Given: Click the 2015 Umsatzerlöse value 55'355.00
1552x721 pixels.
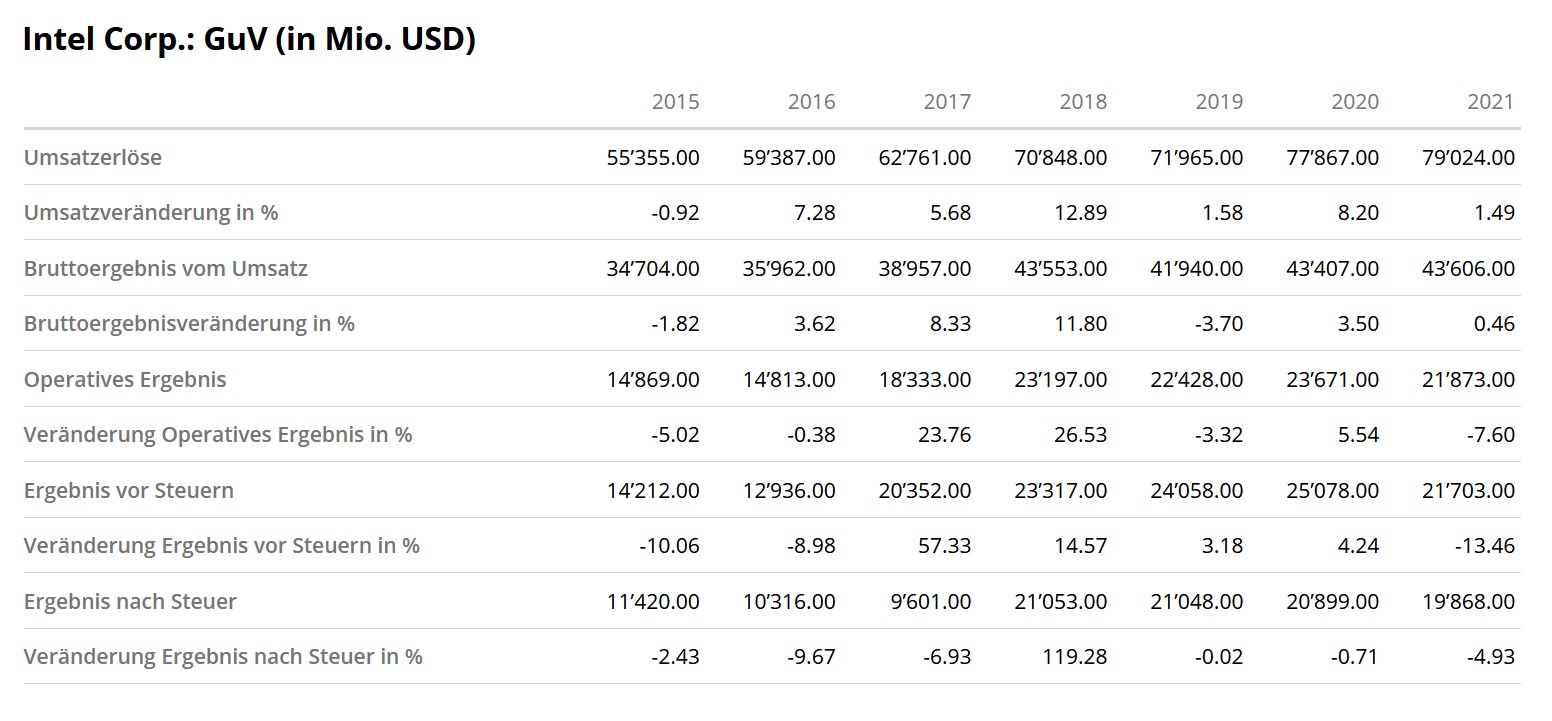Looking at the screenshot, I should [652, 157].
